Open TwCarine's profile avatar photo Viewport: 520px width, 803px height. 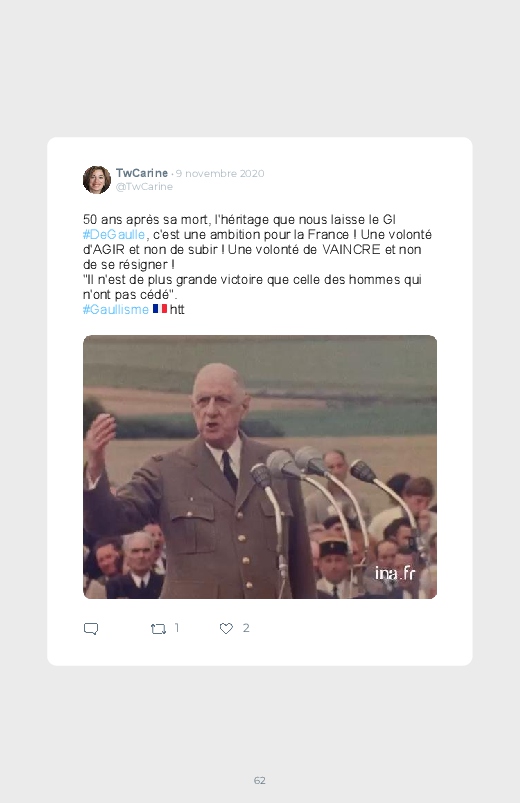[x=97, y=180]
